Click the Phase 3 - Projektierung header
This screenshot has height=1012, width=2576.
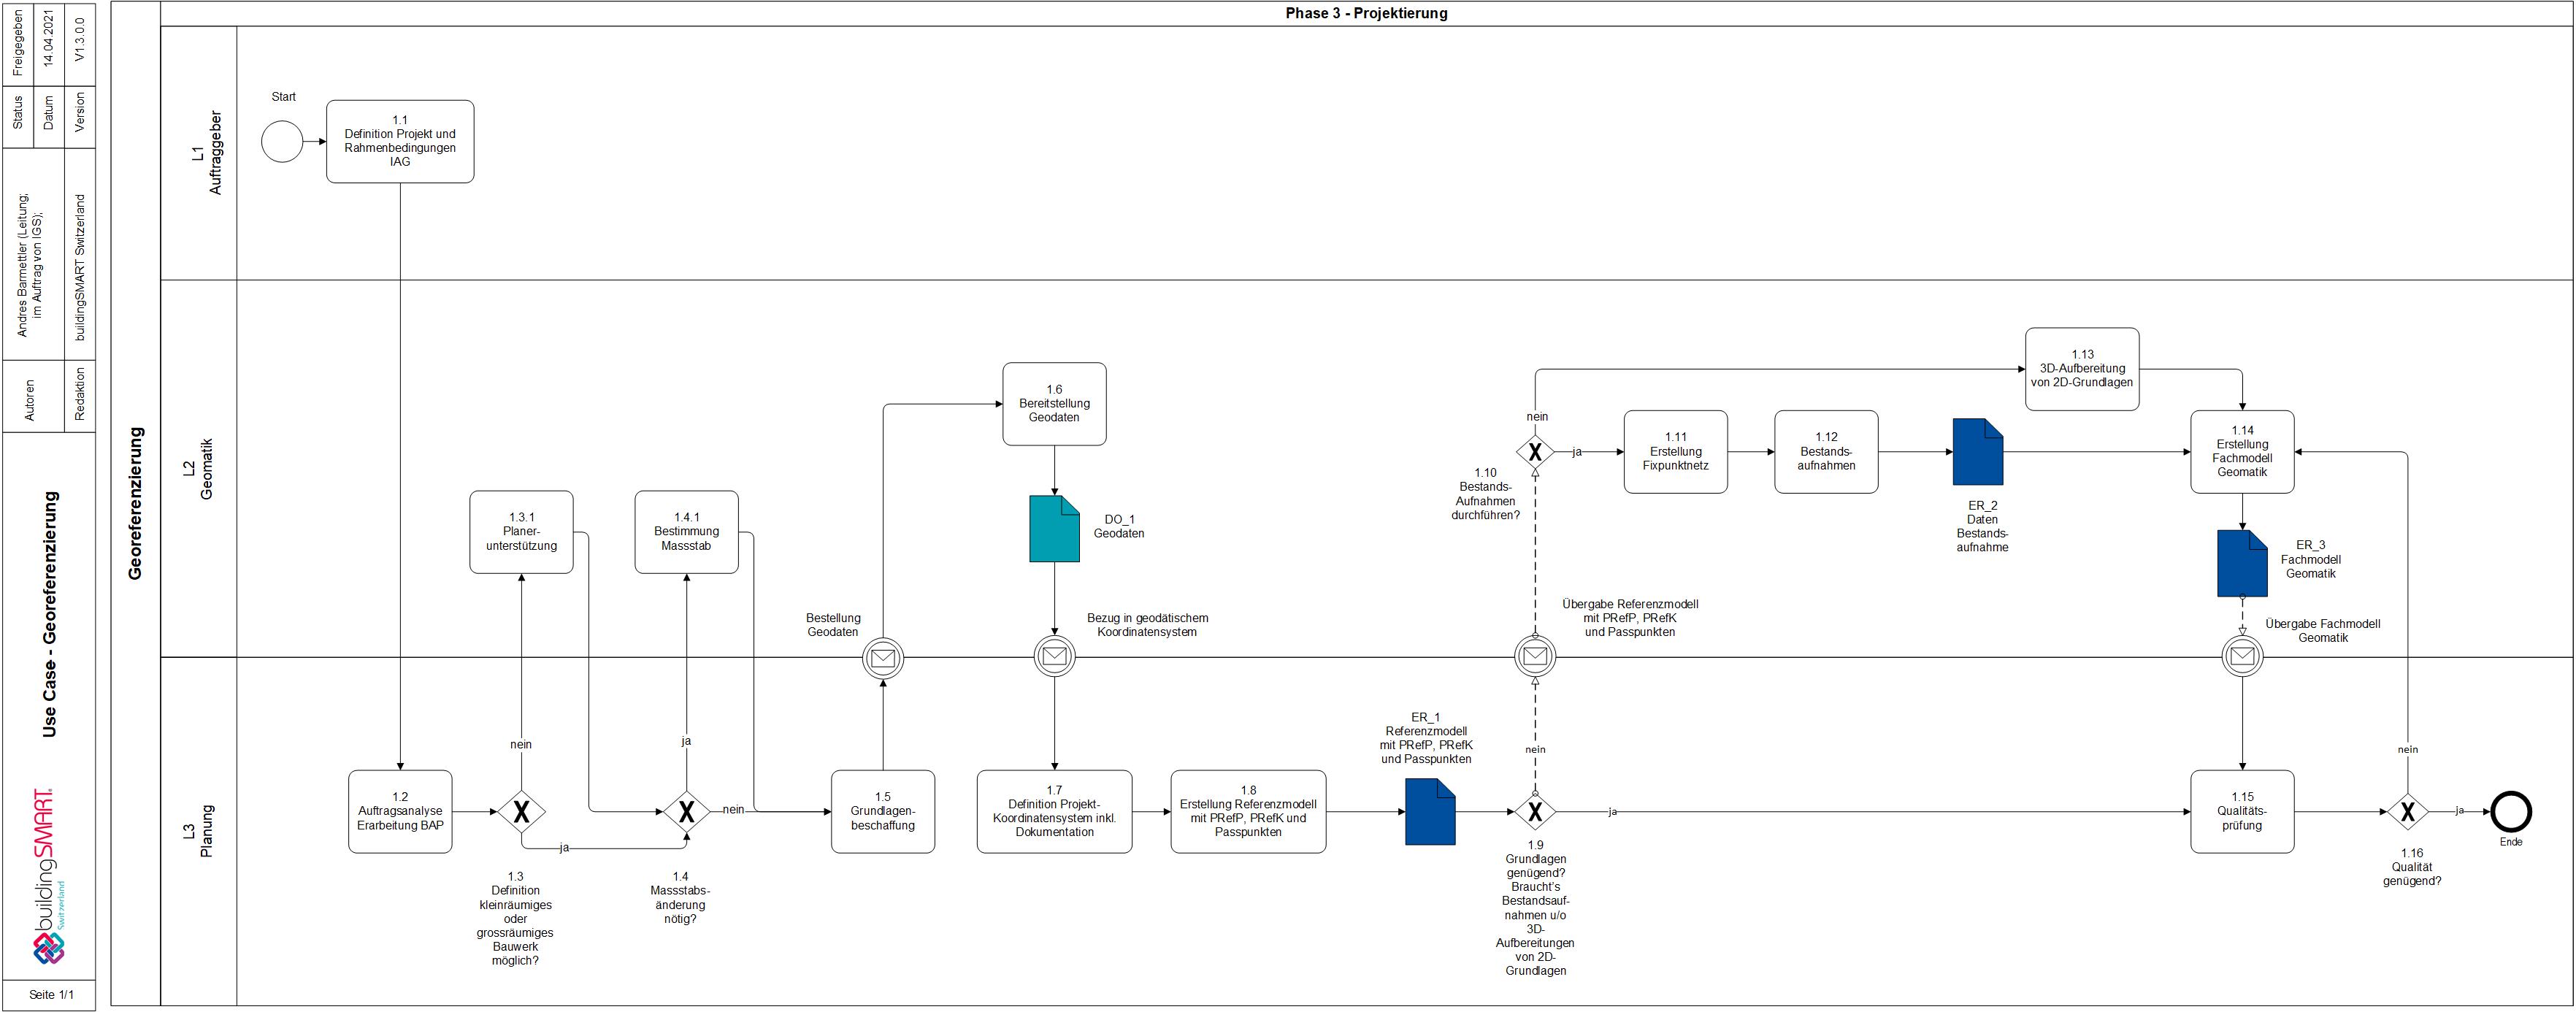[1366, 13]
